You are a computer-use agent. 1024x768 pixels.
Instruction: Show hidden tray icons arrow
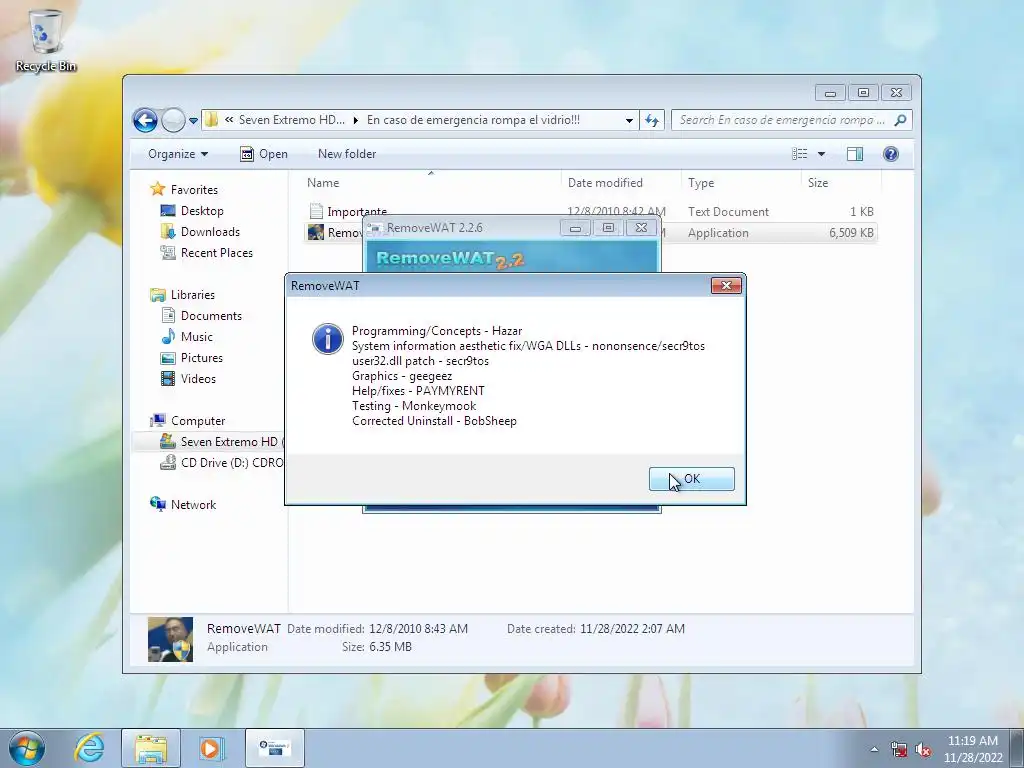tap(874, 749)
